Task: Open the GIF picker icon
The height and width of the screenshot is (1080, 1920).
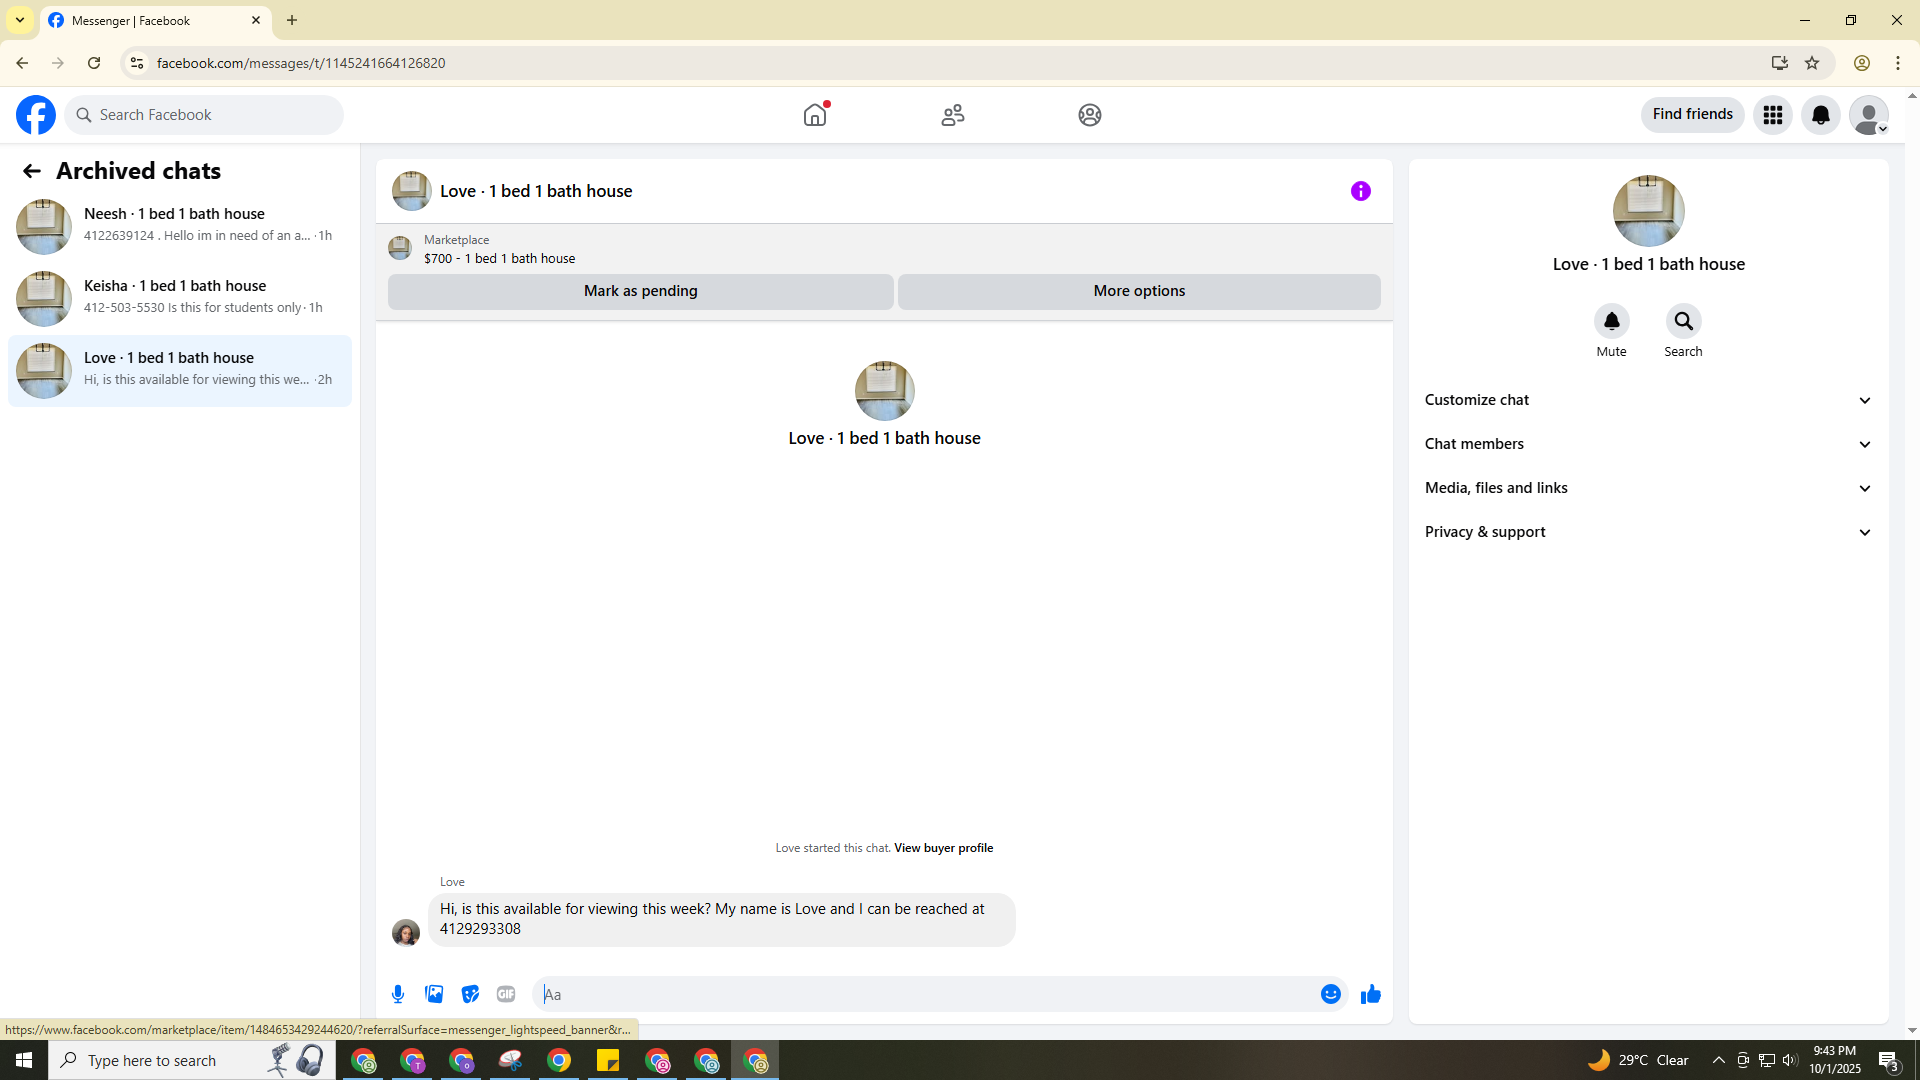Action: click(506, 994)
